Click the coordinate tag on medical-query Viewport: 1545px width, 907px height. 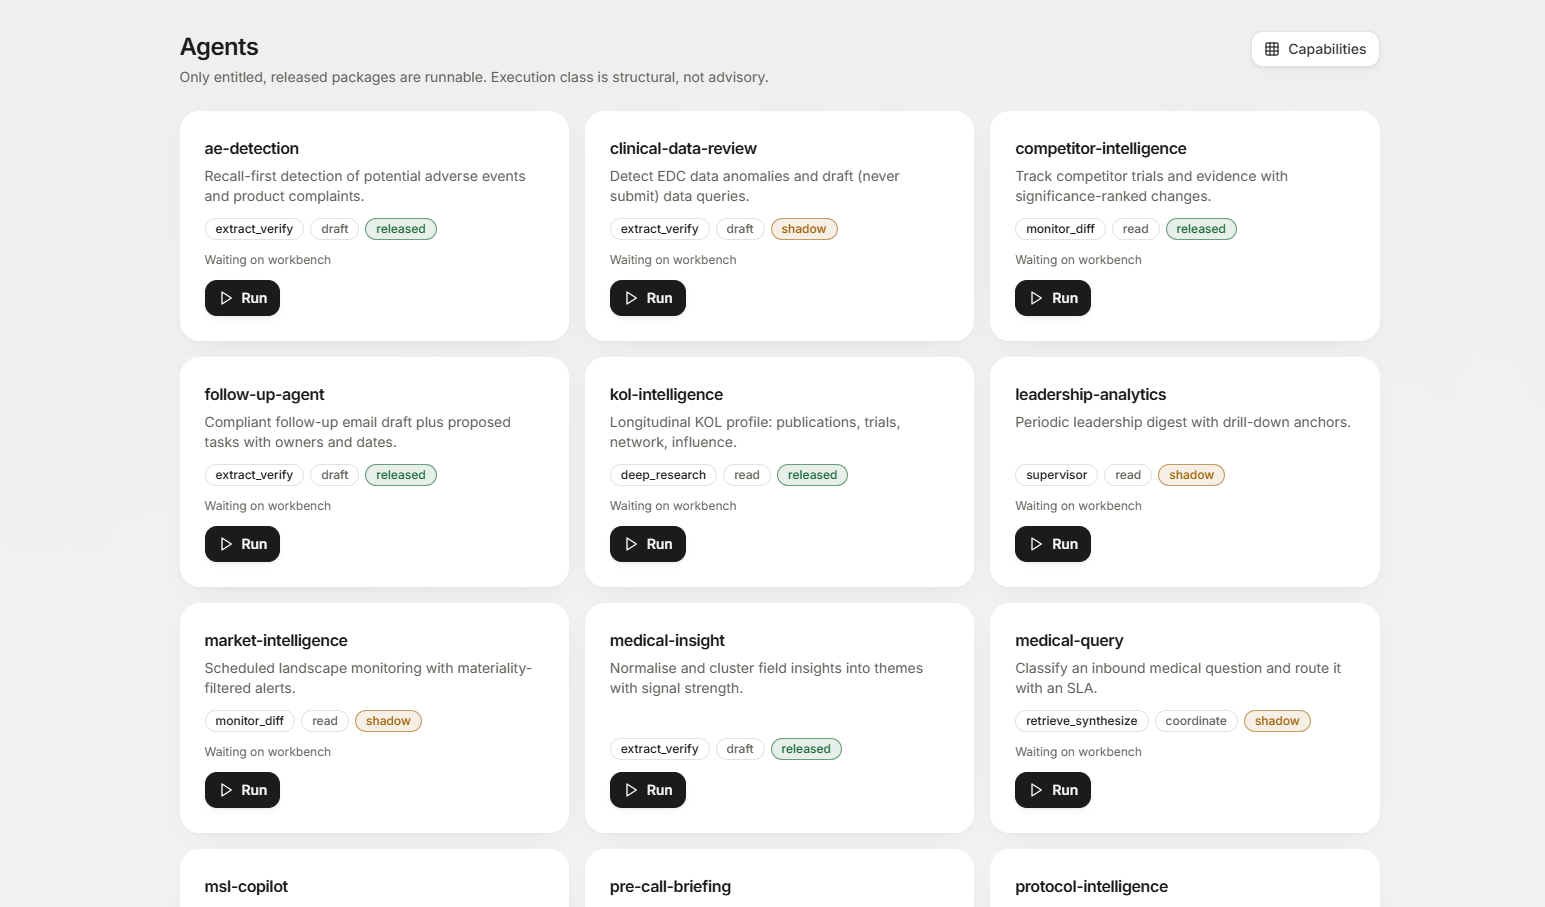pos(1196,721)
